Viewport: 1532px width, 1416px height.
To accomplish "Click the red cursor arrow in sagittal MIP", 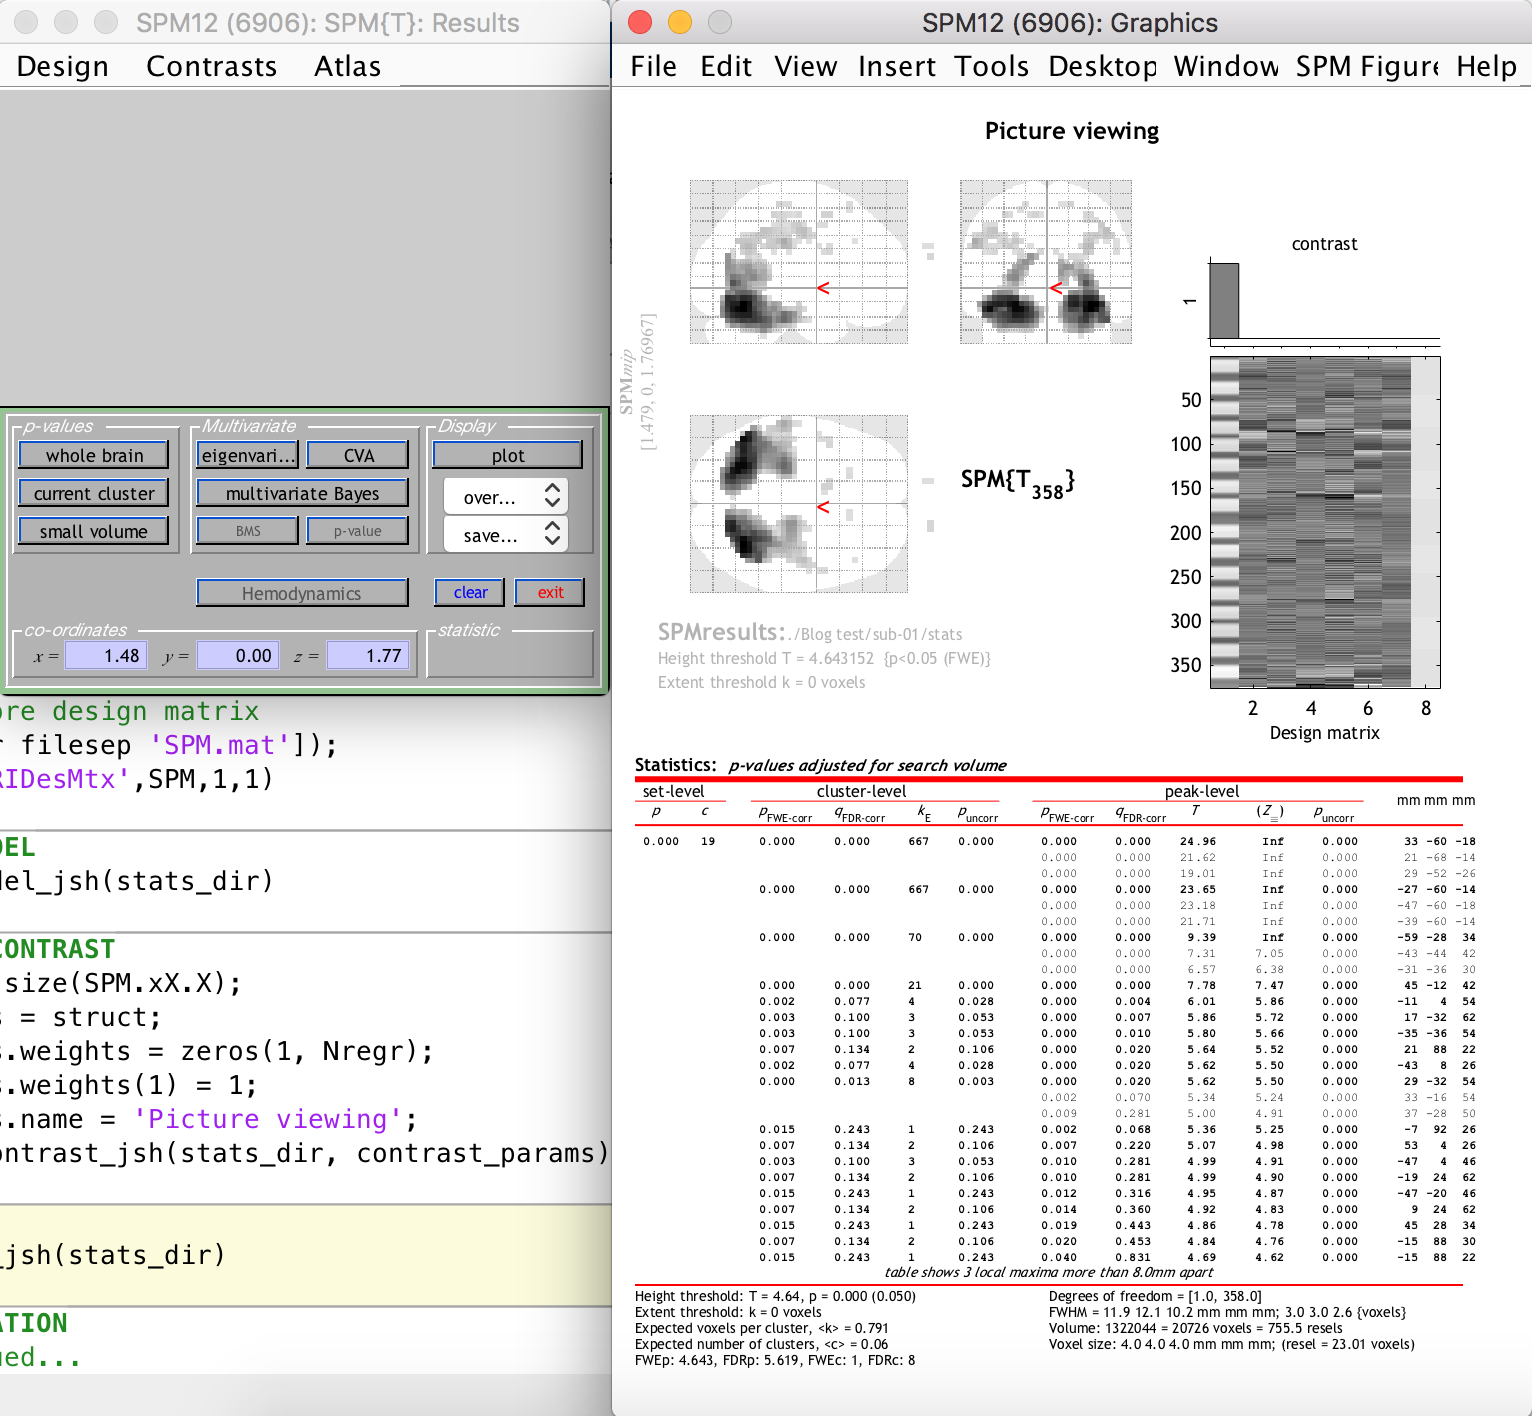I will click(x=823, y=288).
